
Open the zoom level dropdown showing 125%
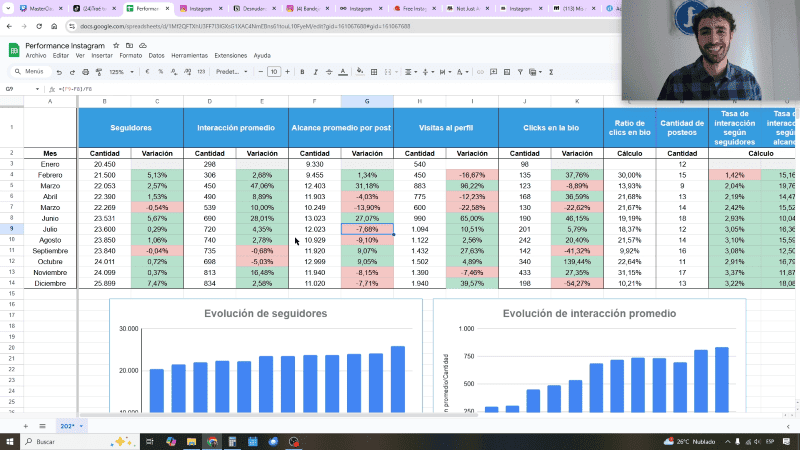tap(121, 72)
